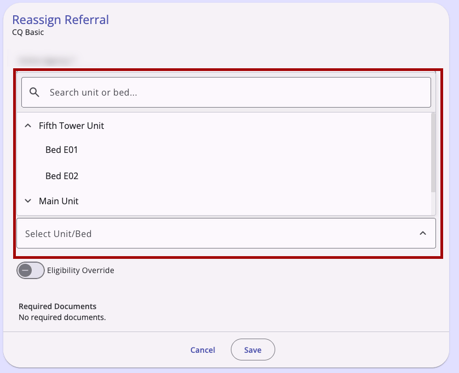Toggle the Eligibility Override switch
Image resolution: width=459 pixels, height=373 pixels.
pyautogui.click(x=30, y=270)
